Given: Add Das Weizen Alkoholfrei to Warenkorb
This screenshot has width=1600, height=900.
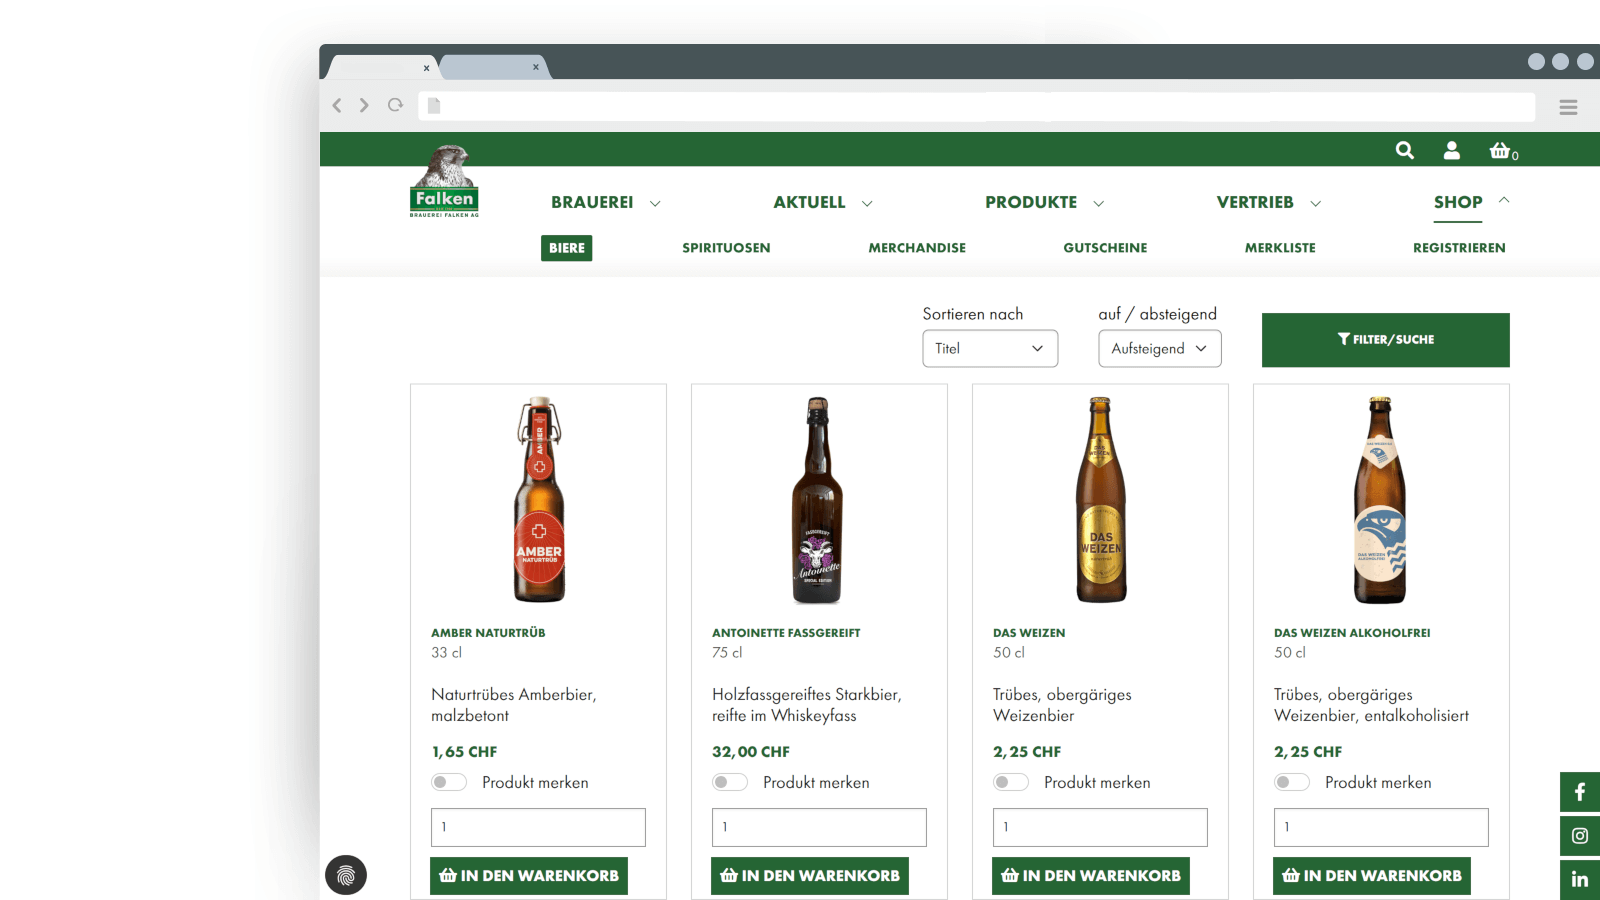Looking at the screenshot, I should point(1372,876).
